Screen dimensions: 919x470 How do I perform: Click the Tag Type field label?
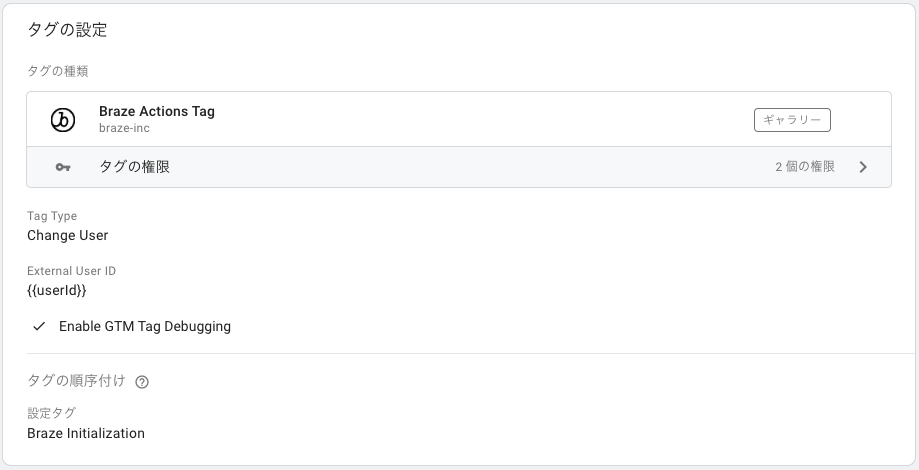coord(52,216)
